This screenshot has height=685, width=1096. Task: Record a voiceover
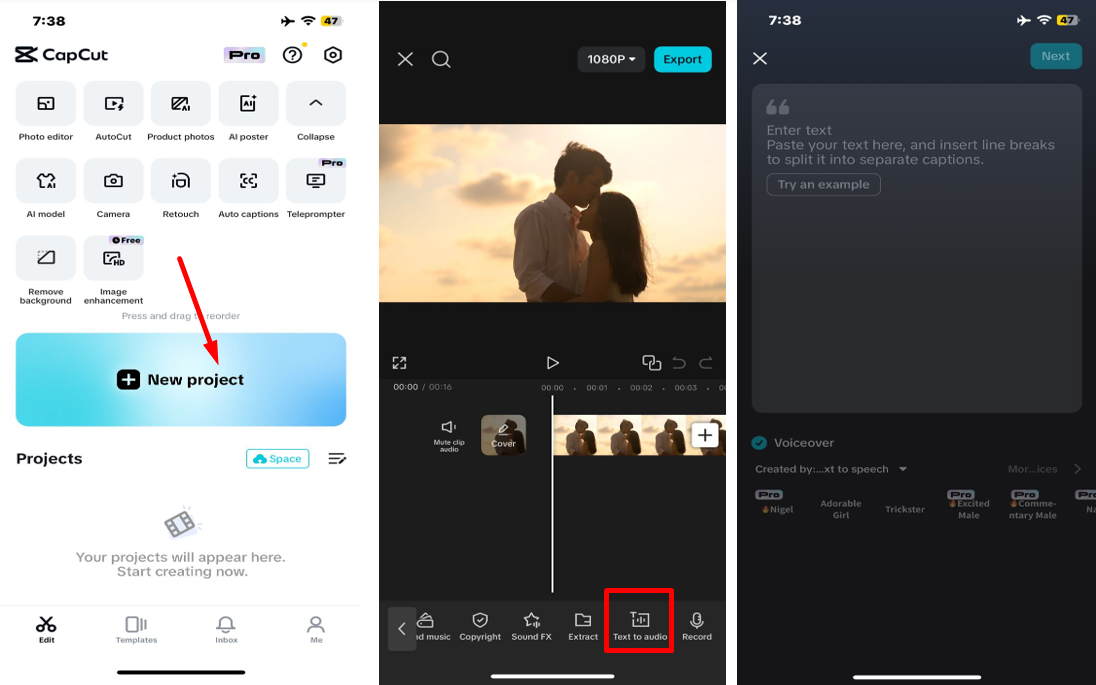(x=697, y=627)
